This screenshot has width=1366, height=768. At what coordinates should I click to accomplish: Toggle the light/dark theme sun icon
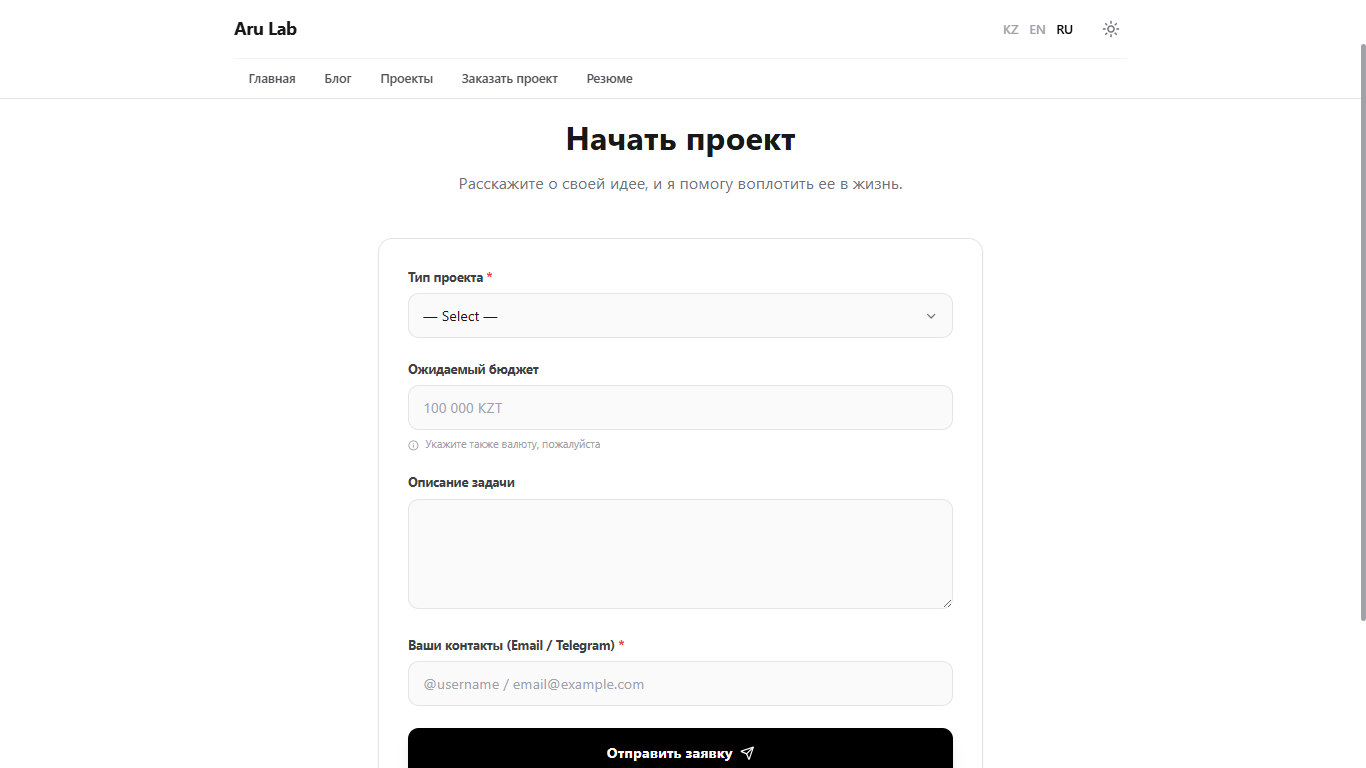pyautogui.click(x=1110, y=29)
